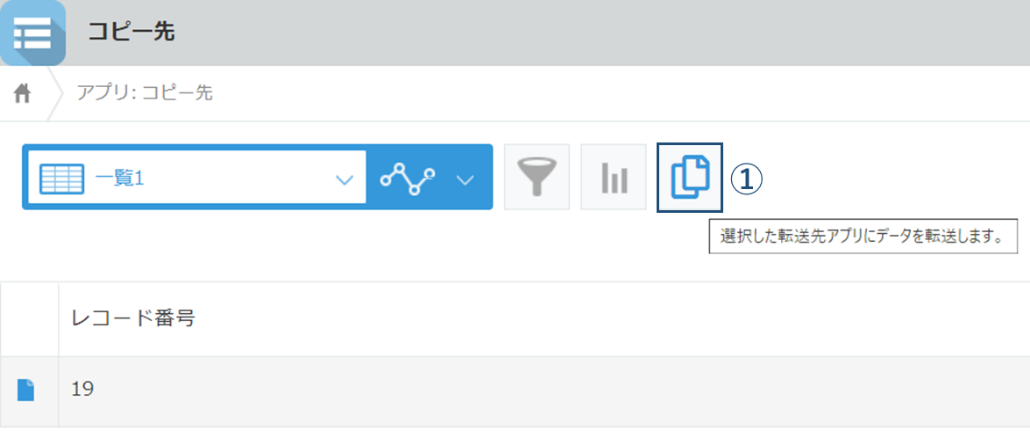Open the bar chart aggregation icon
This screenshot has width=1030, height=445.
click(614, 177)
